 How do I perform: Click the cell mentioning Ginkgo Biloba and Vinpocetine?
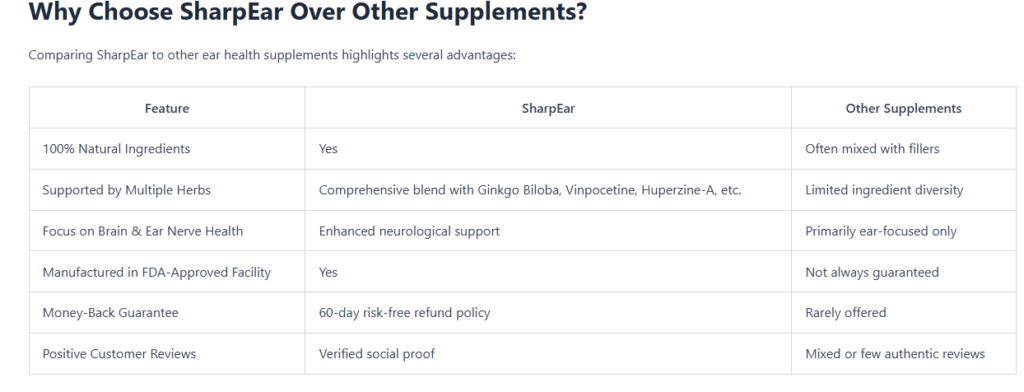pos(548,190)
